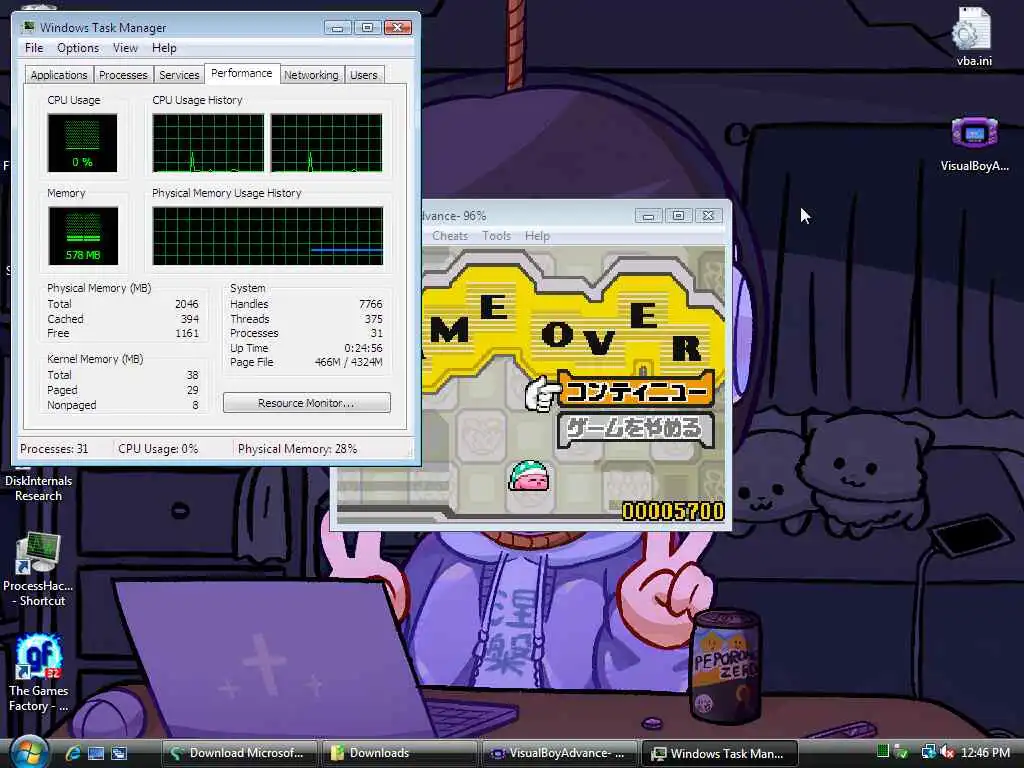
Task: Click status bar Processes: 31
Action: tap(54, 449)
